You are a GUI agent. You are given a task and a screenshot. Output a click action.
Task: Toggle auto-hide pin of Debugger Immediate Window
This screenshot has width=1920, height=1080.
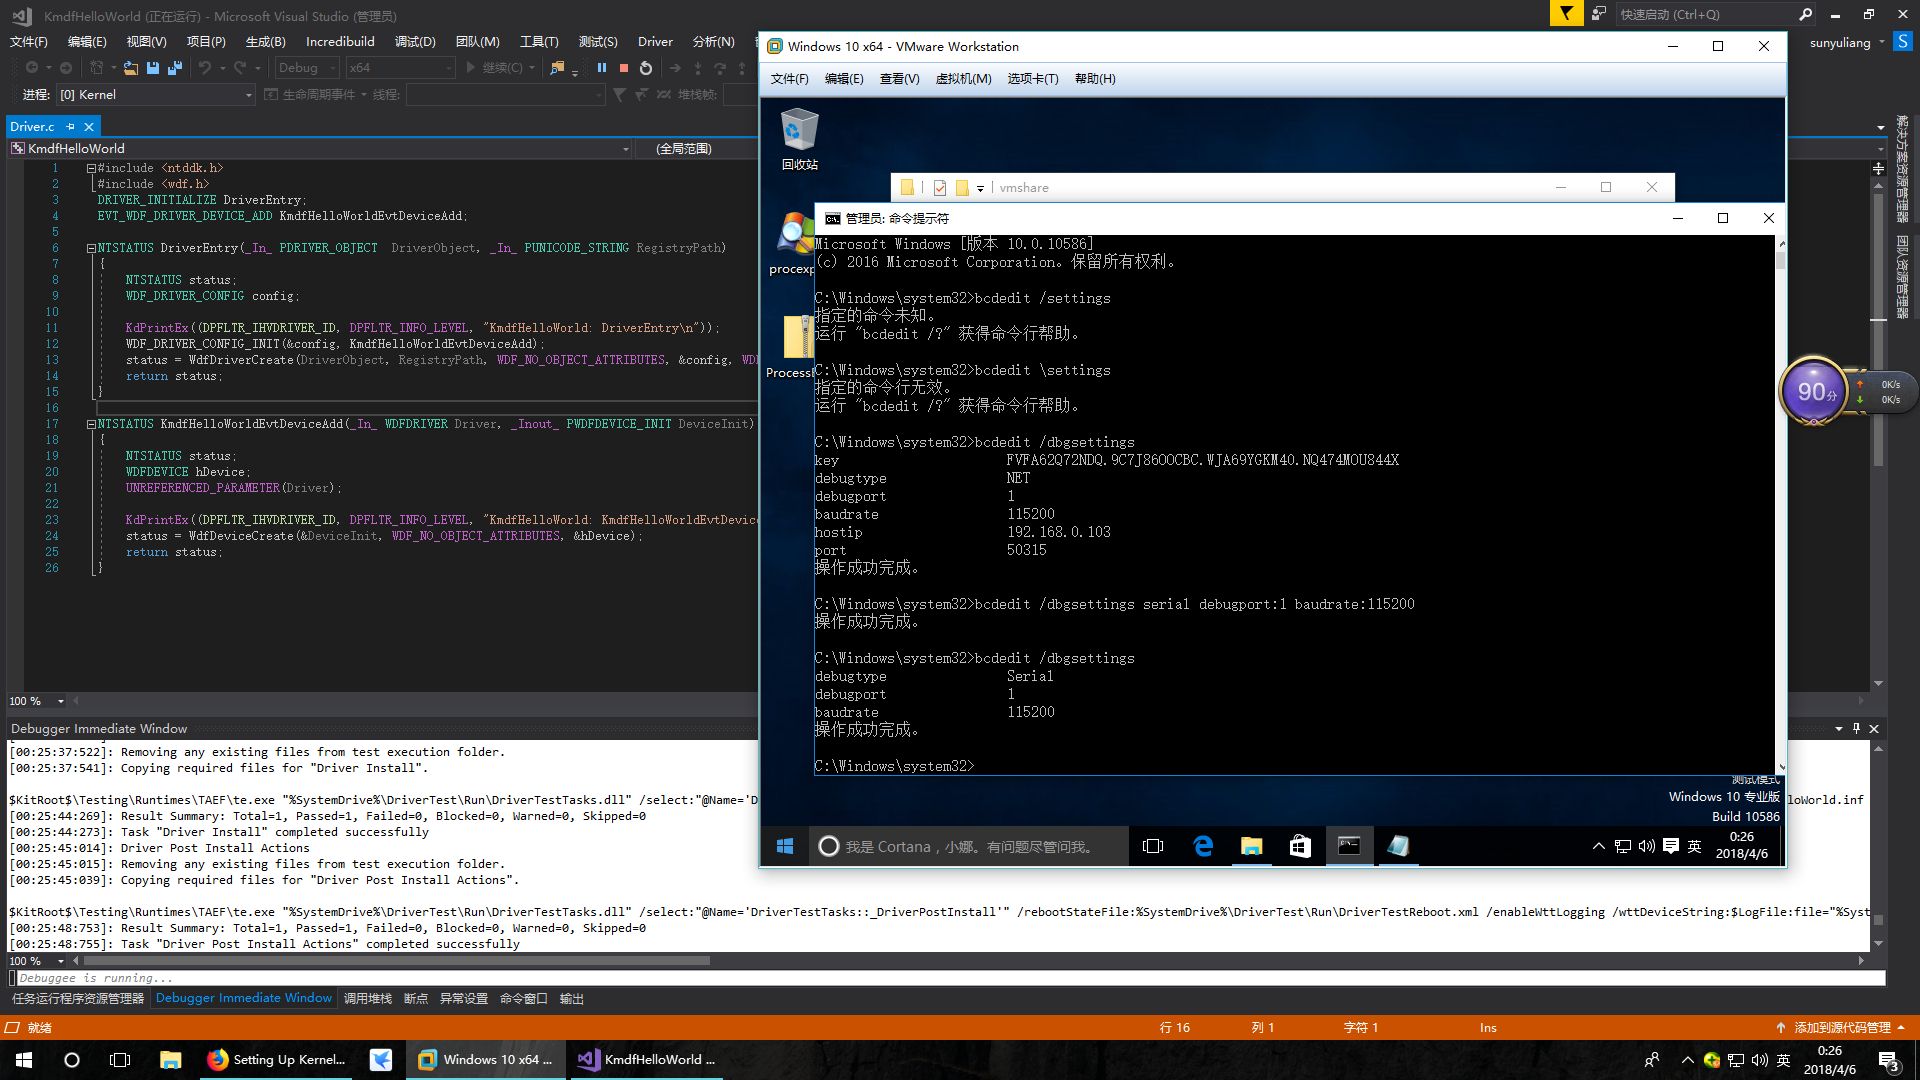(1856, 728)
